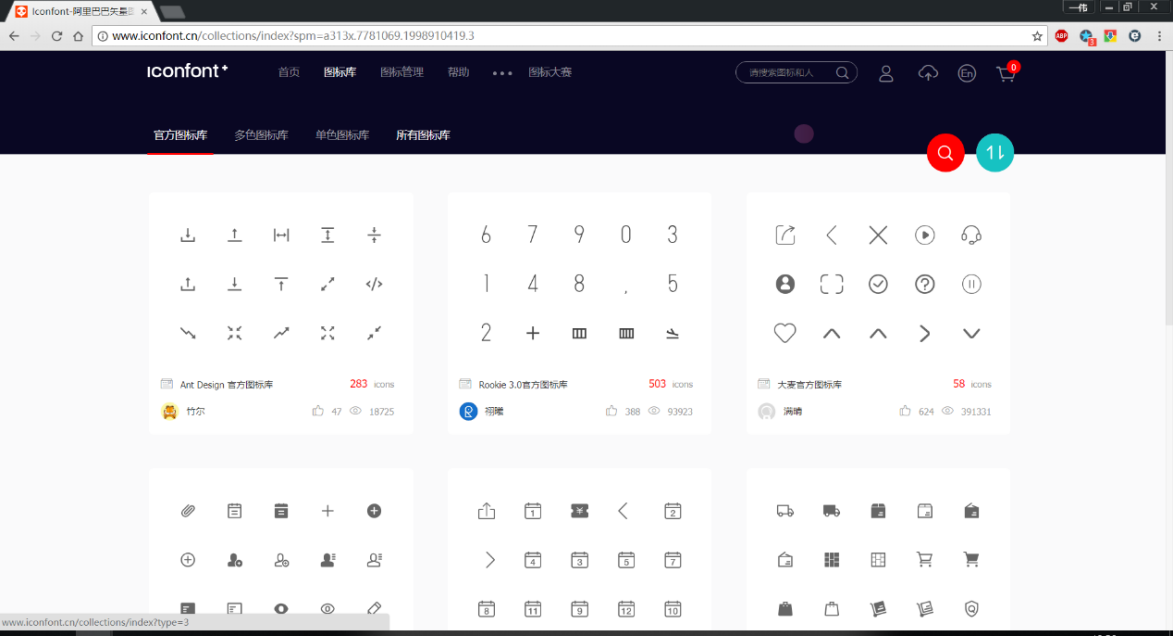Like the Ant Design icon library

318,411
